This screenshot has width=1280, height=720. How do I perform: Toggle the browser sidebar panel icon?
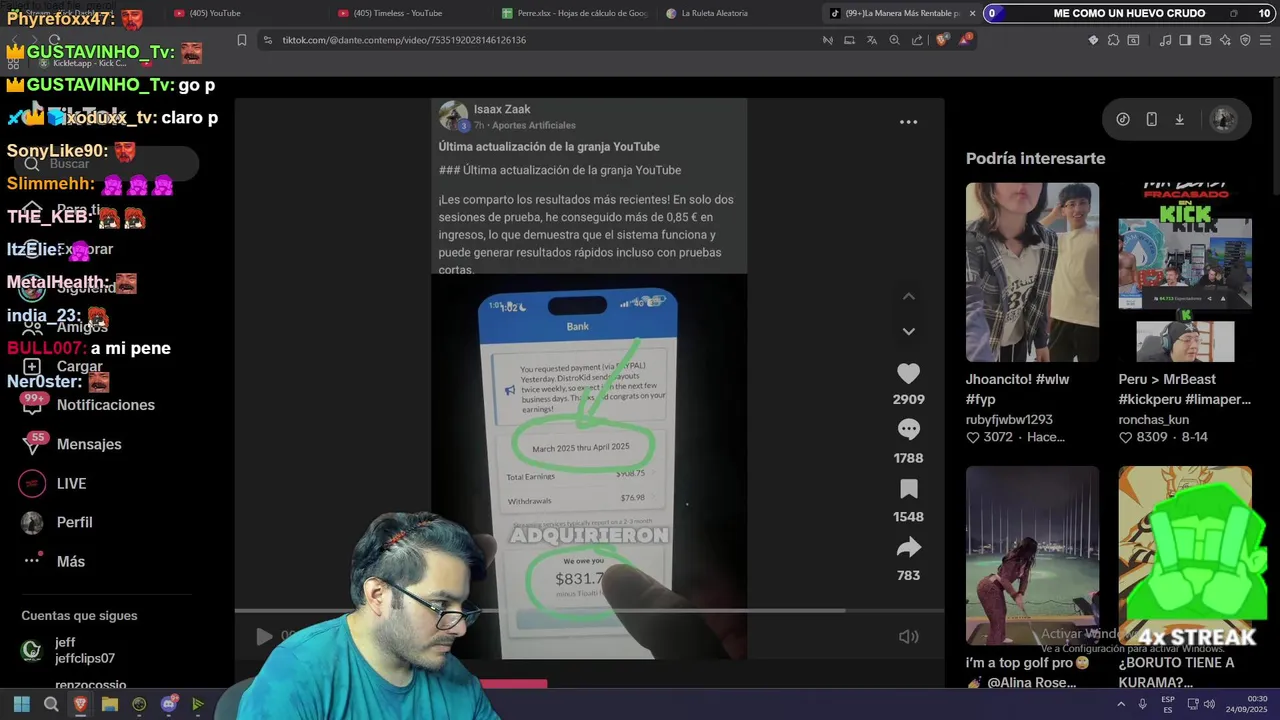[1185, 40]
